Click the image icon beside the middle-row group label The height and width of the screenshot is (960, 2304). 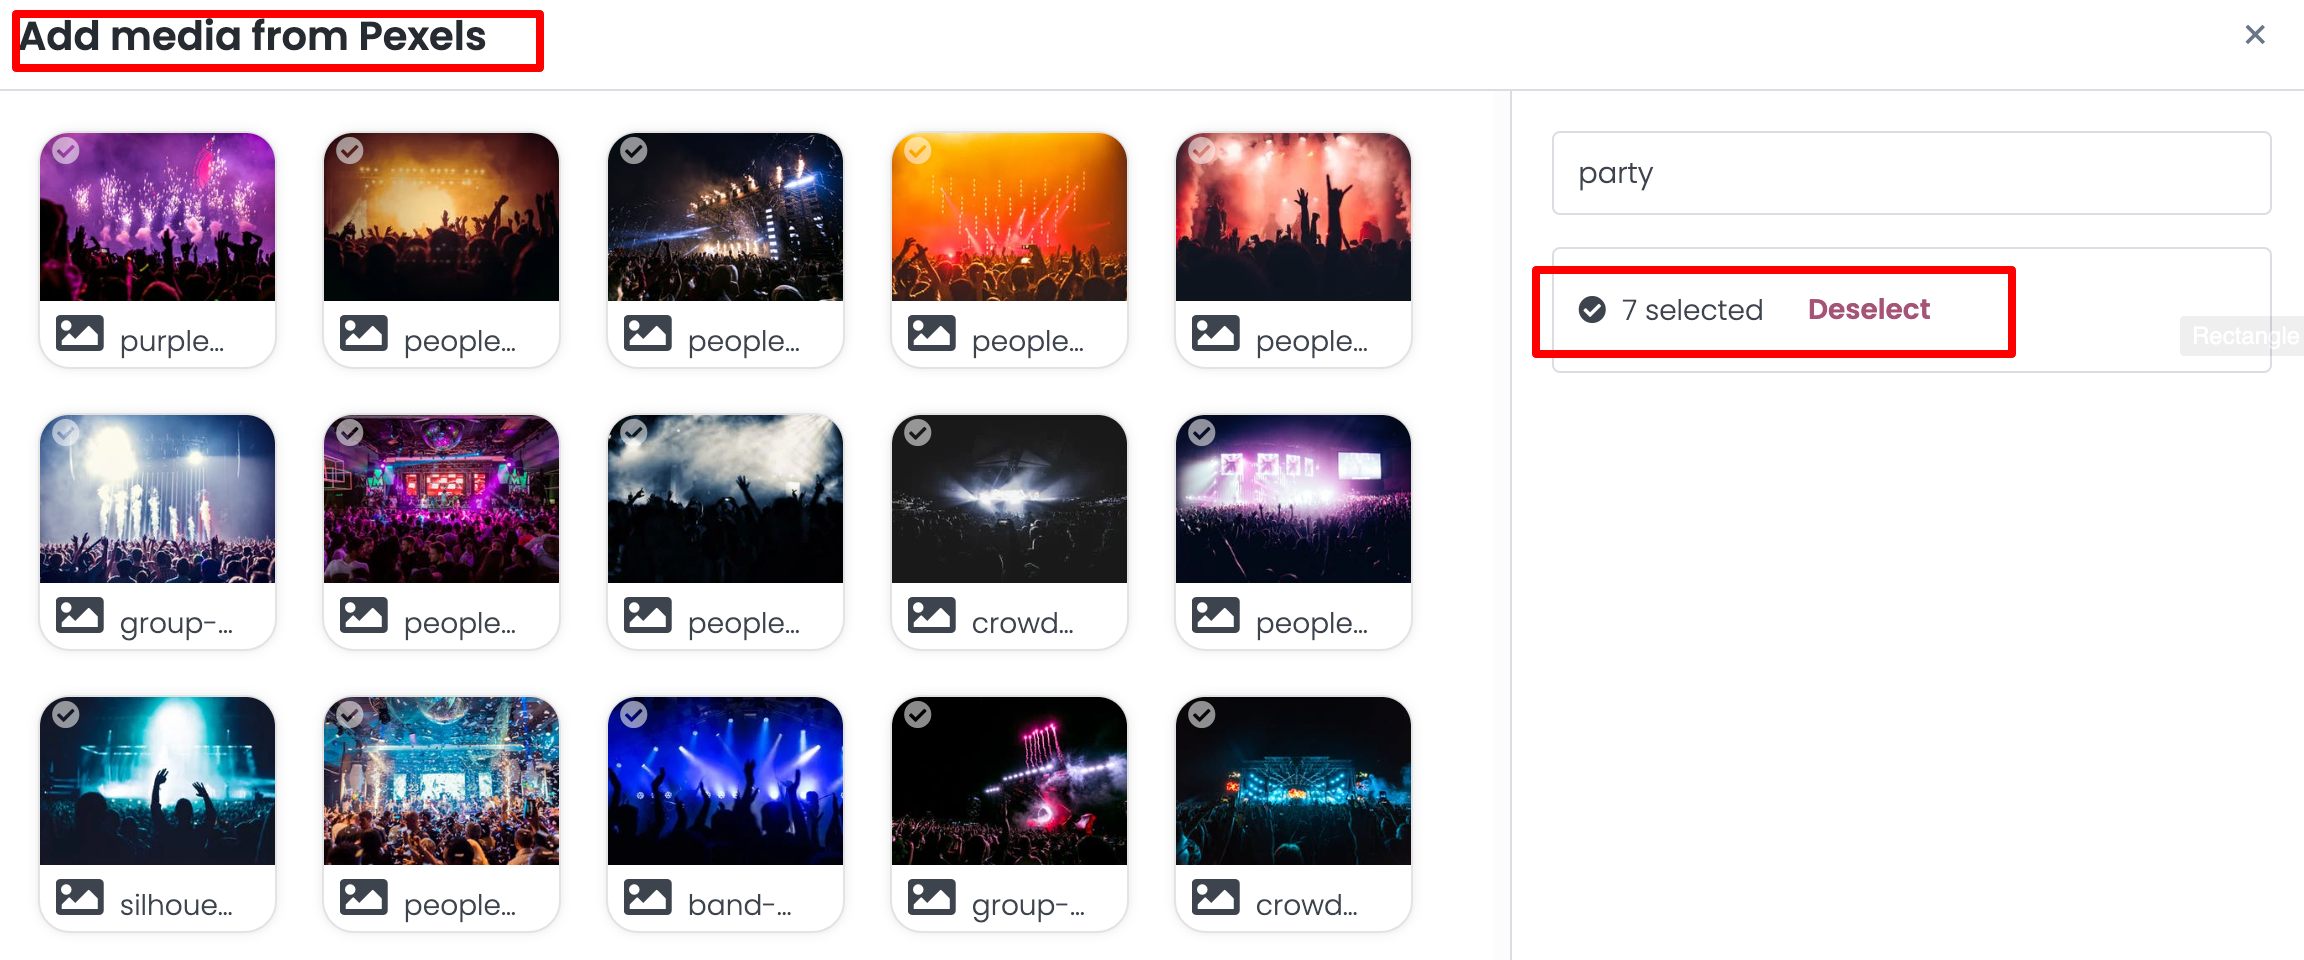(80, 615)
